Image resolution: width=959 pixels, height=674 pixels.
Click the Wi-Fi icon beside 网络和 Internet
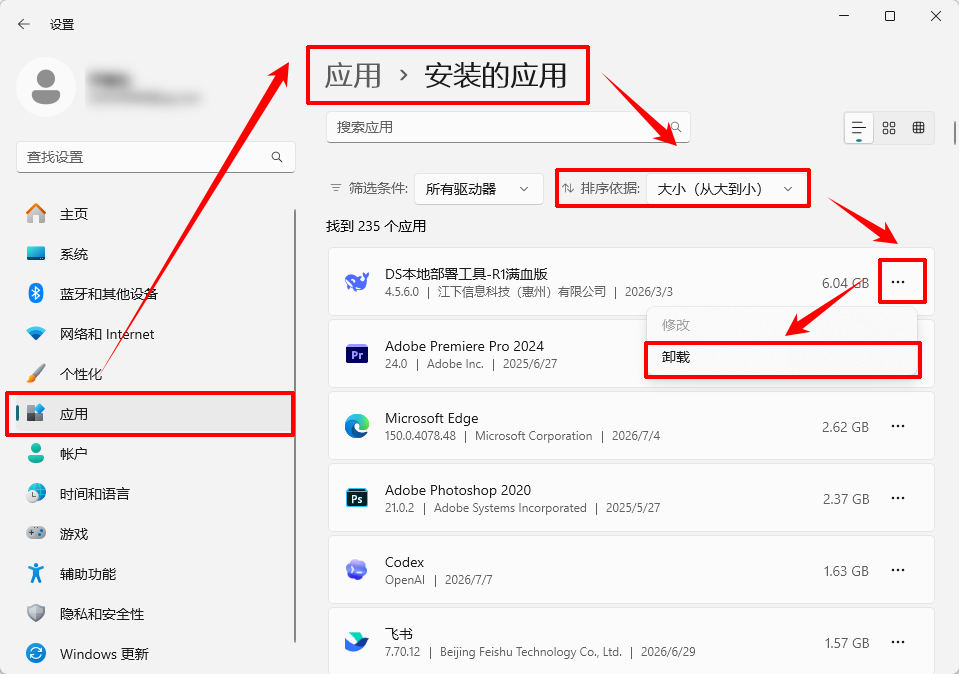(x=36, y=333)
